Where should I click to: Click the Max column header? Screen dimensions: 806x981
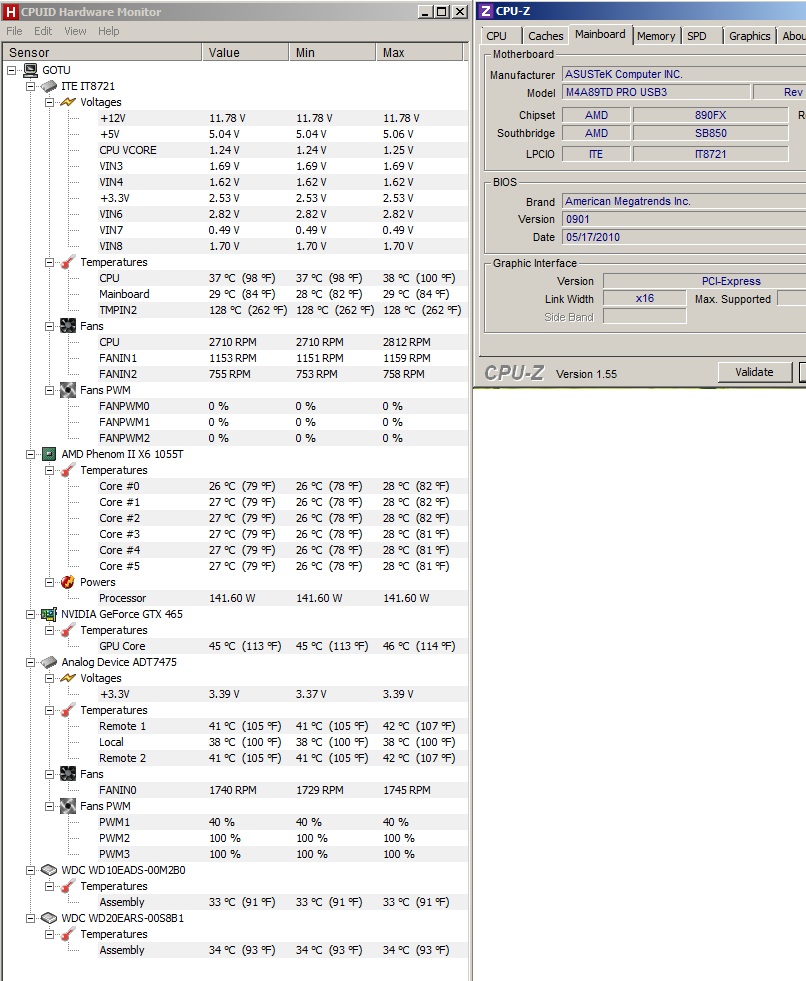click(419, 53)
